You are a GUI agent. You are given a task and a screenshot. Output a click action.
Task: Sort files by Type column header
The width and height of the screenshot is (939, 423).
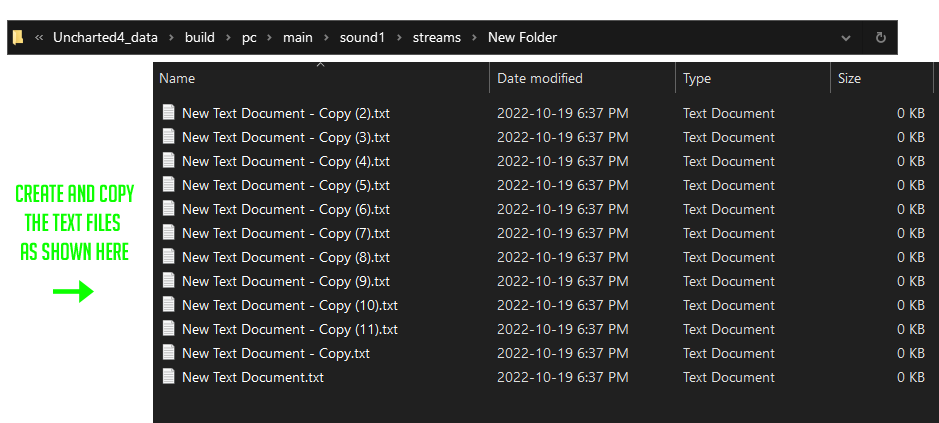click(x=697, y=78)
